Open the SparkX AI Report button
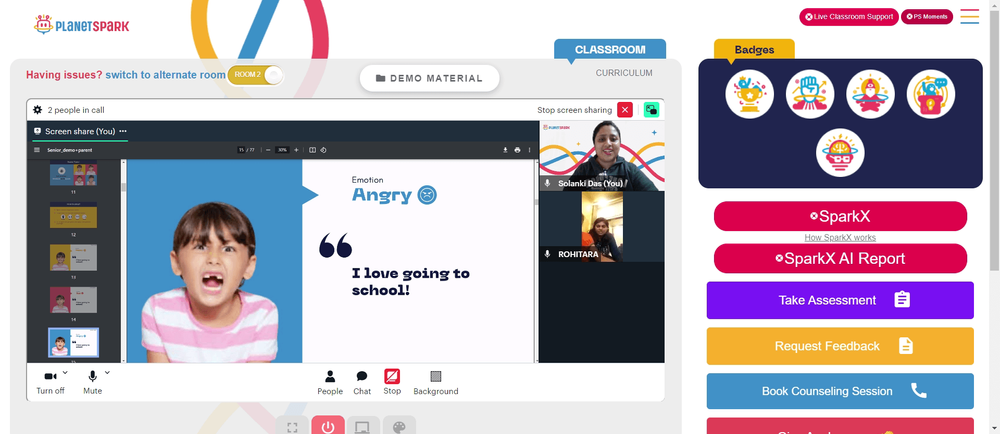Screen dimensions: 1000x434 [x=840, y=258]
